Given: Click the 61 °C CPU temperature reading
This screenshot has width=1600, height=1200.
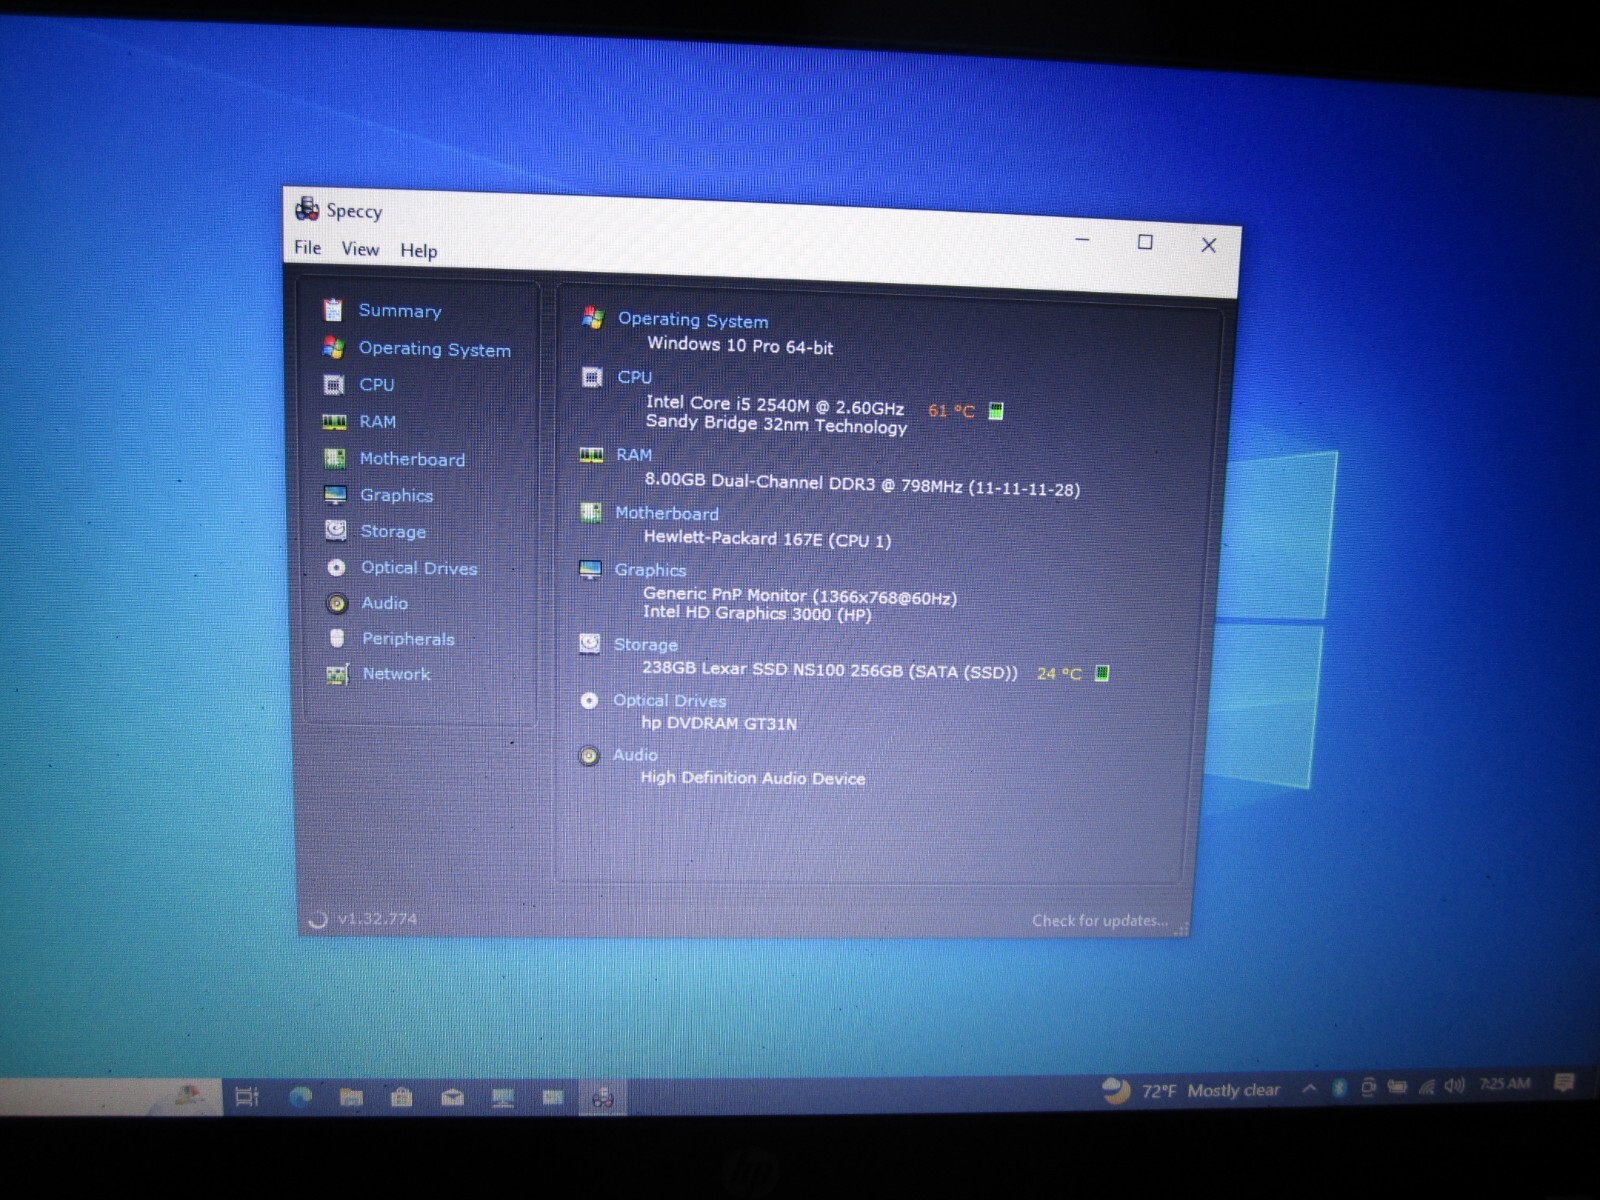Looking at the screenshot, I should [x=951, y=411].
